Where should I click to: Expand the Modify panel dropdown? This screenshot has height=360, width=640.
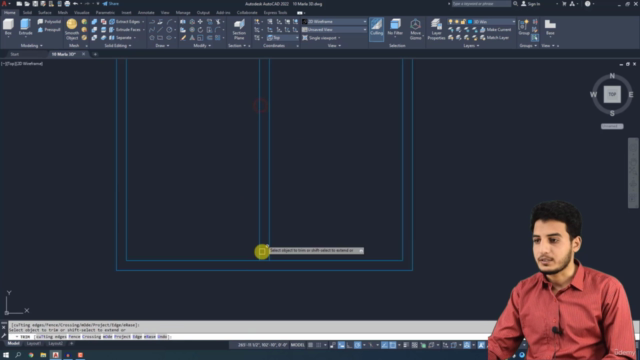pyautogui.click(x=202, y=46)
